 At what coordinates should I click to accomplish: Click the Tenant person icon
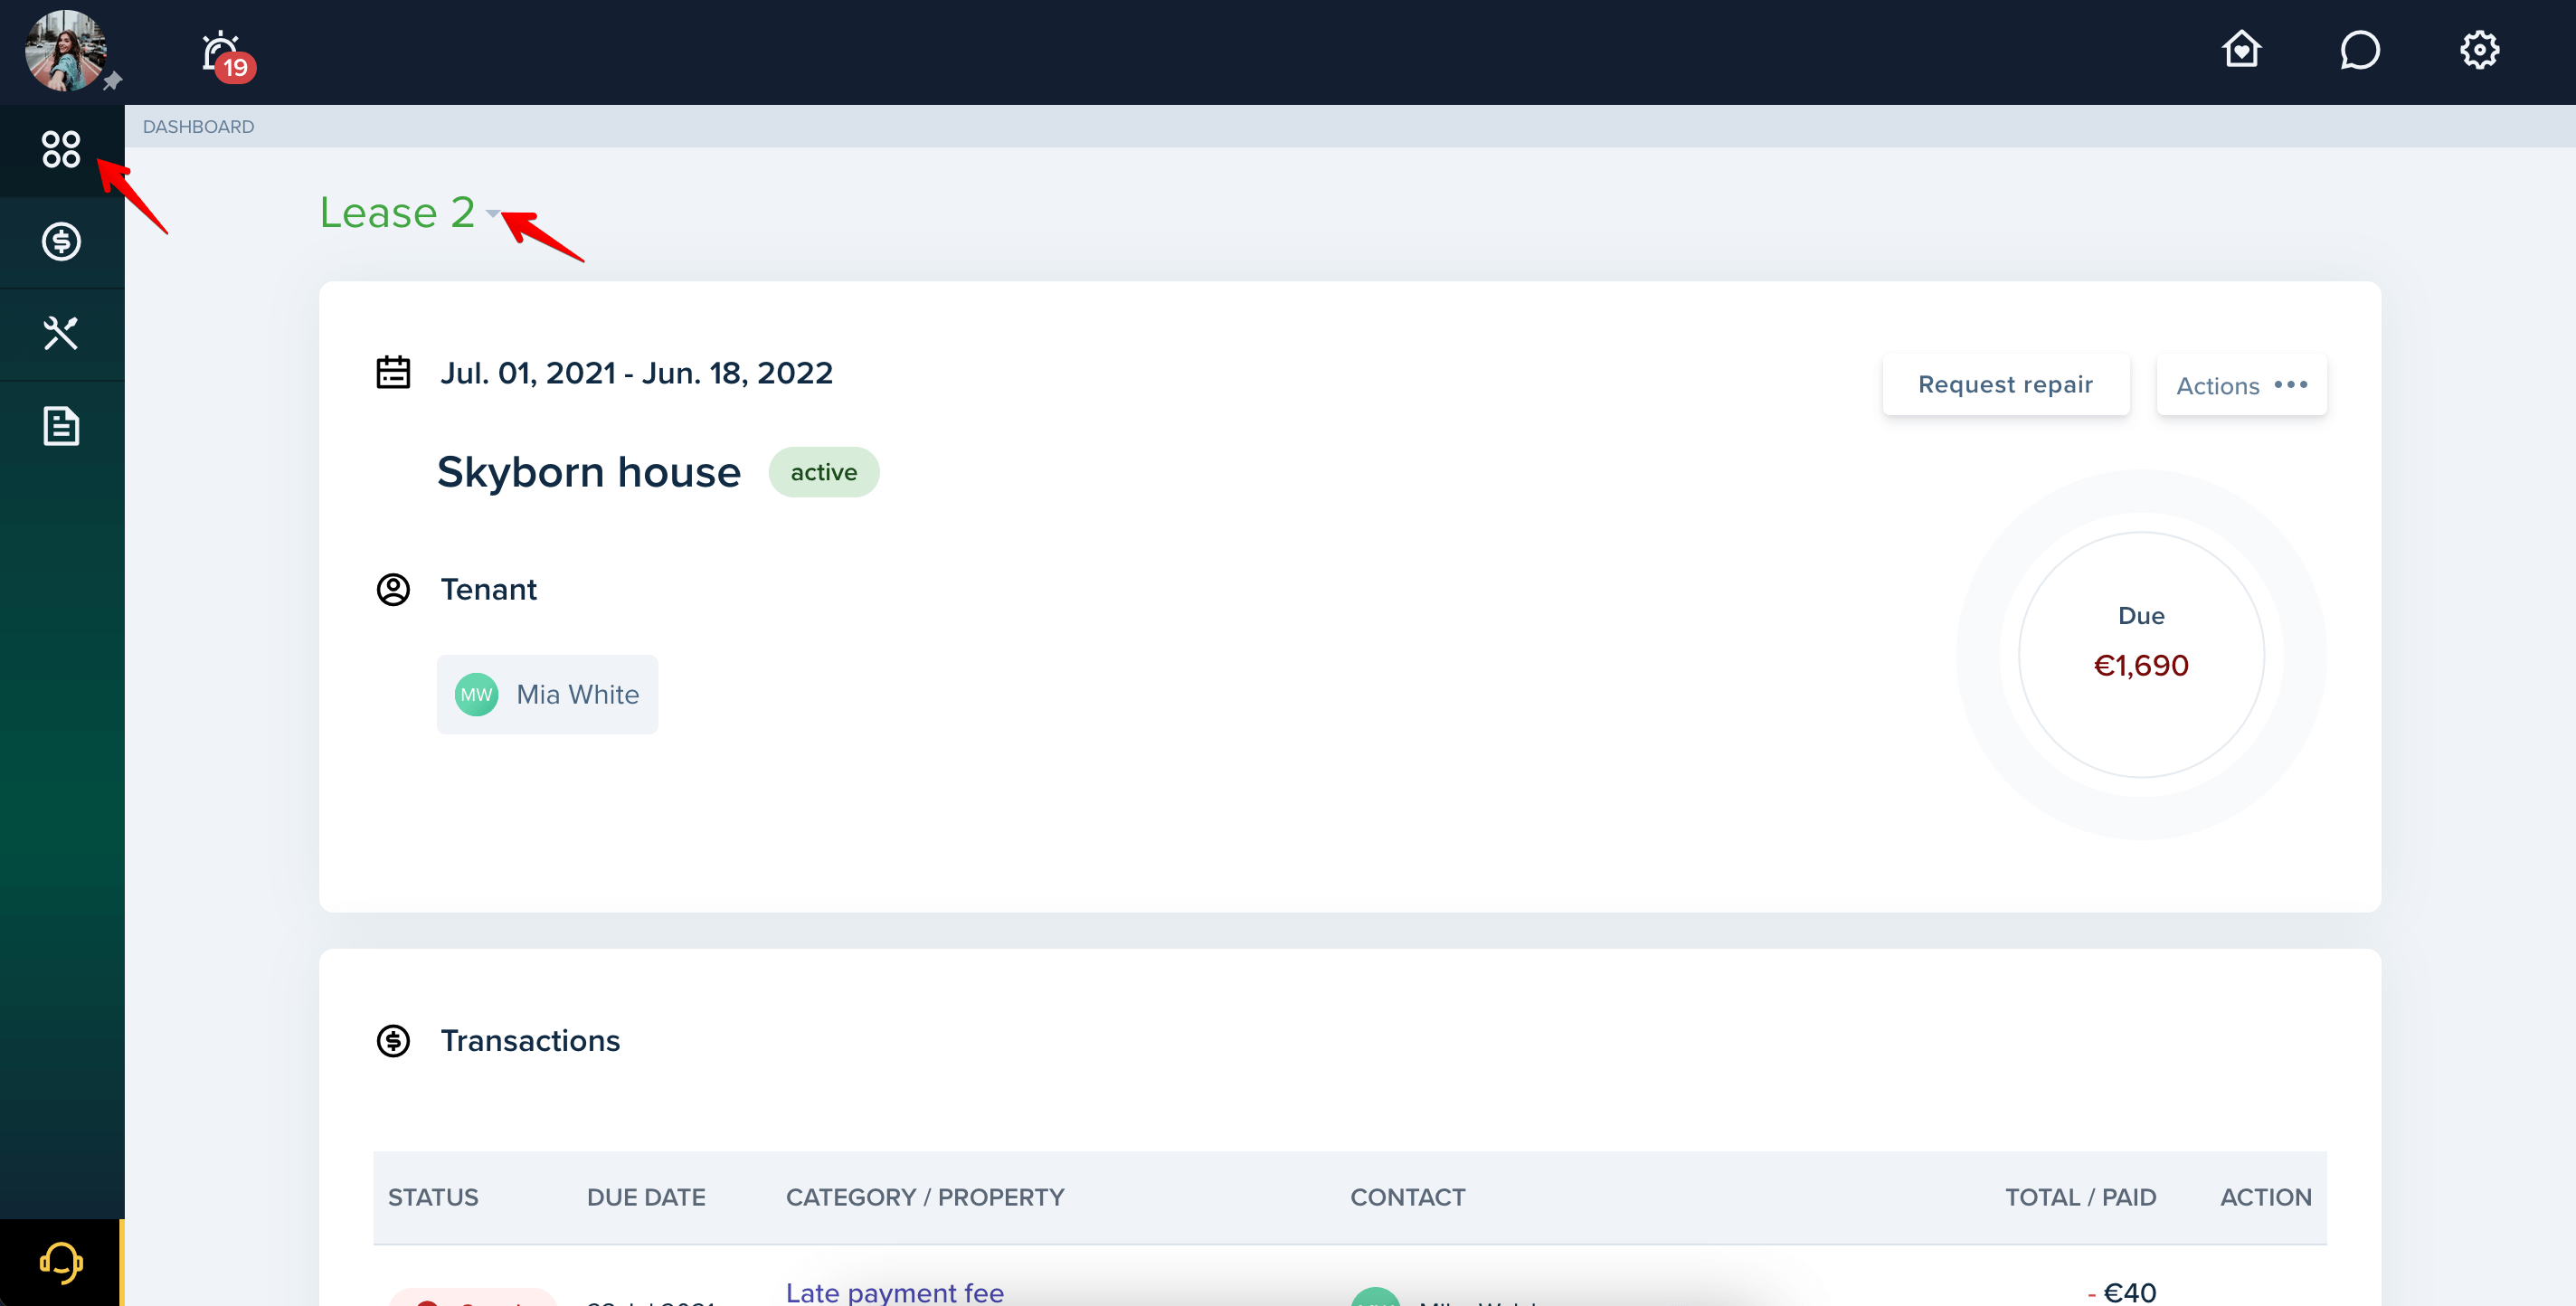point(393,589)
